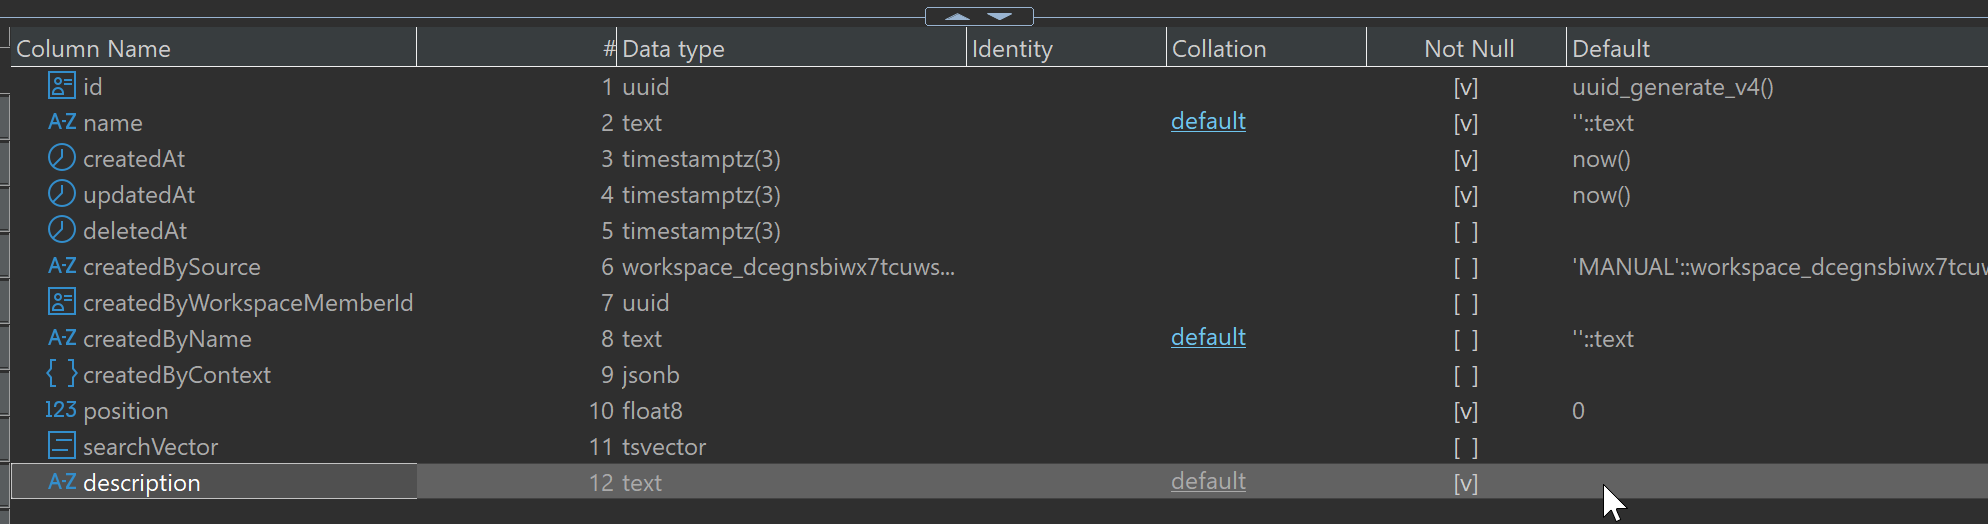The width and height of the screenshot is (1988, 524).
Task: Click the clock icon next to createdAt
Action: [x=61, y=158]
